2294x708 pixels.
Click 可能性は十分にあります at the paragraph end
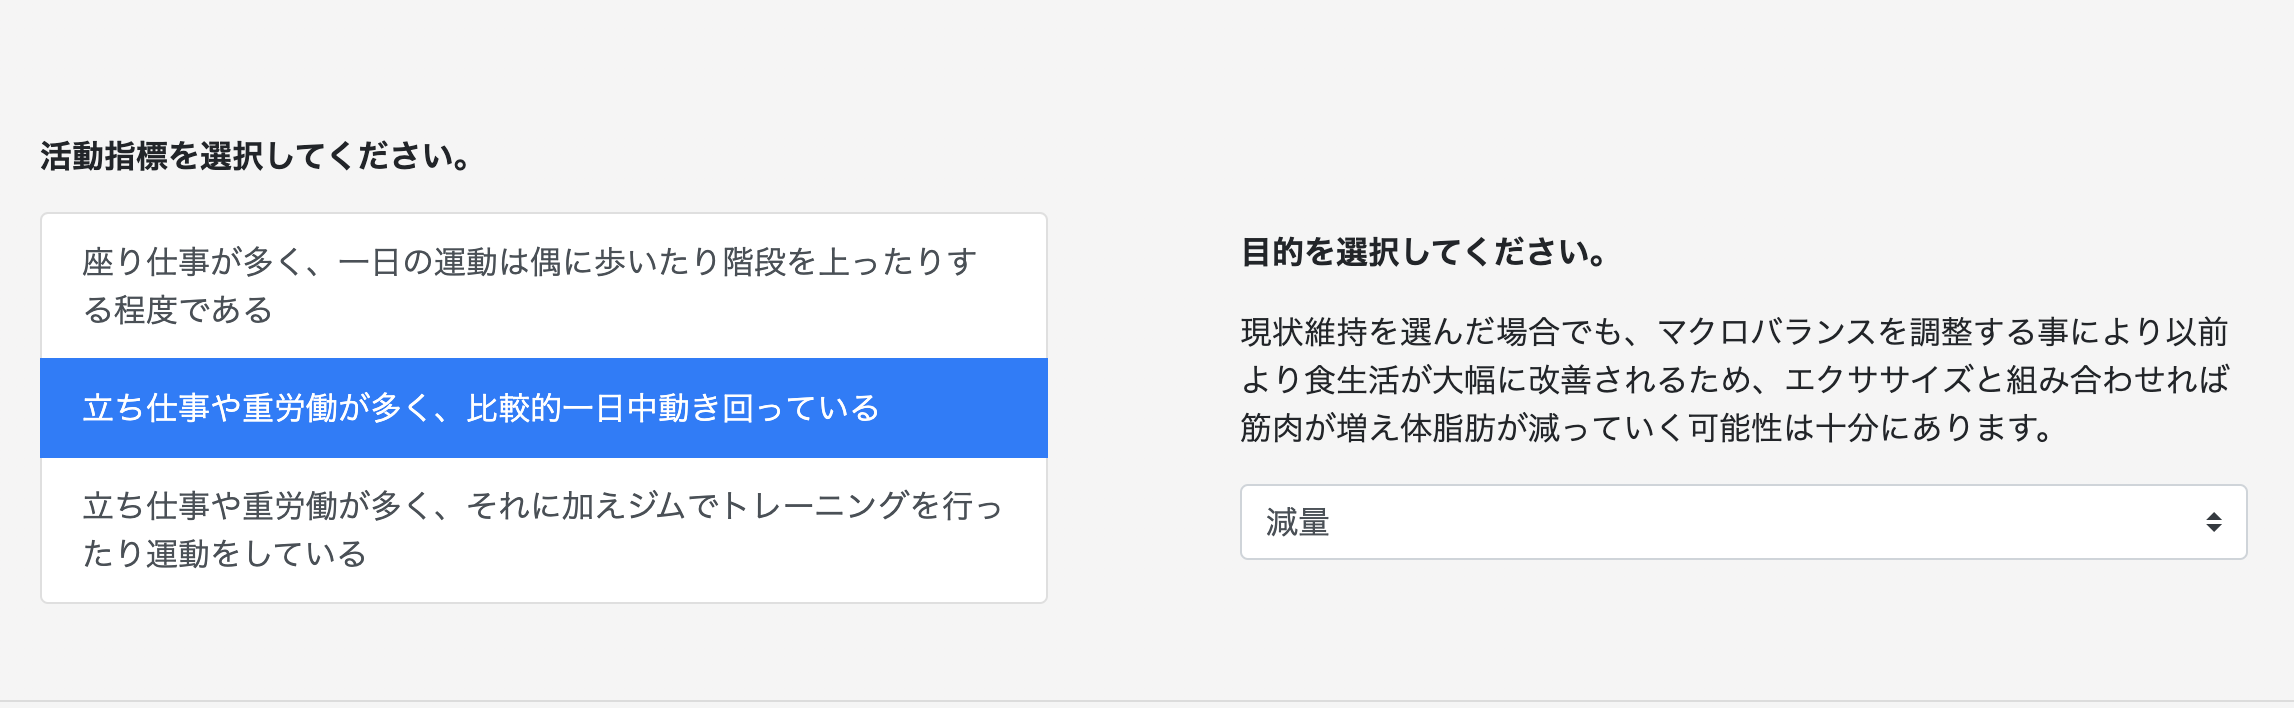pyautogui.click(x=1868, y=428)
